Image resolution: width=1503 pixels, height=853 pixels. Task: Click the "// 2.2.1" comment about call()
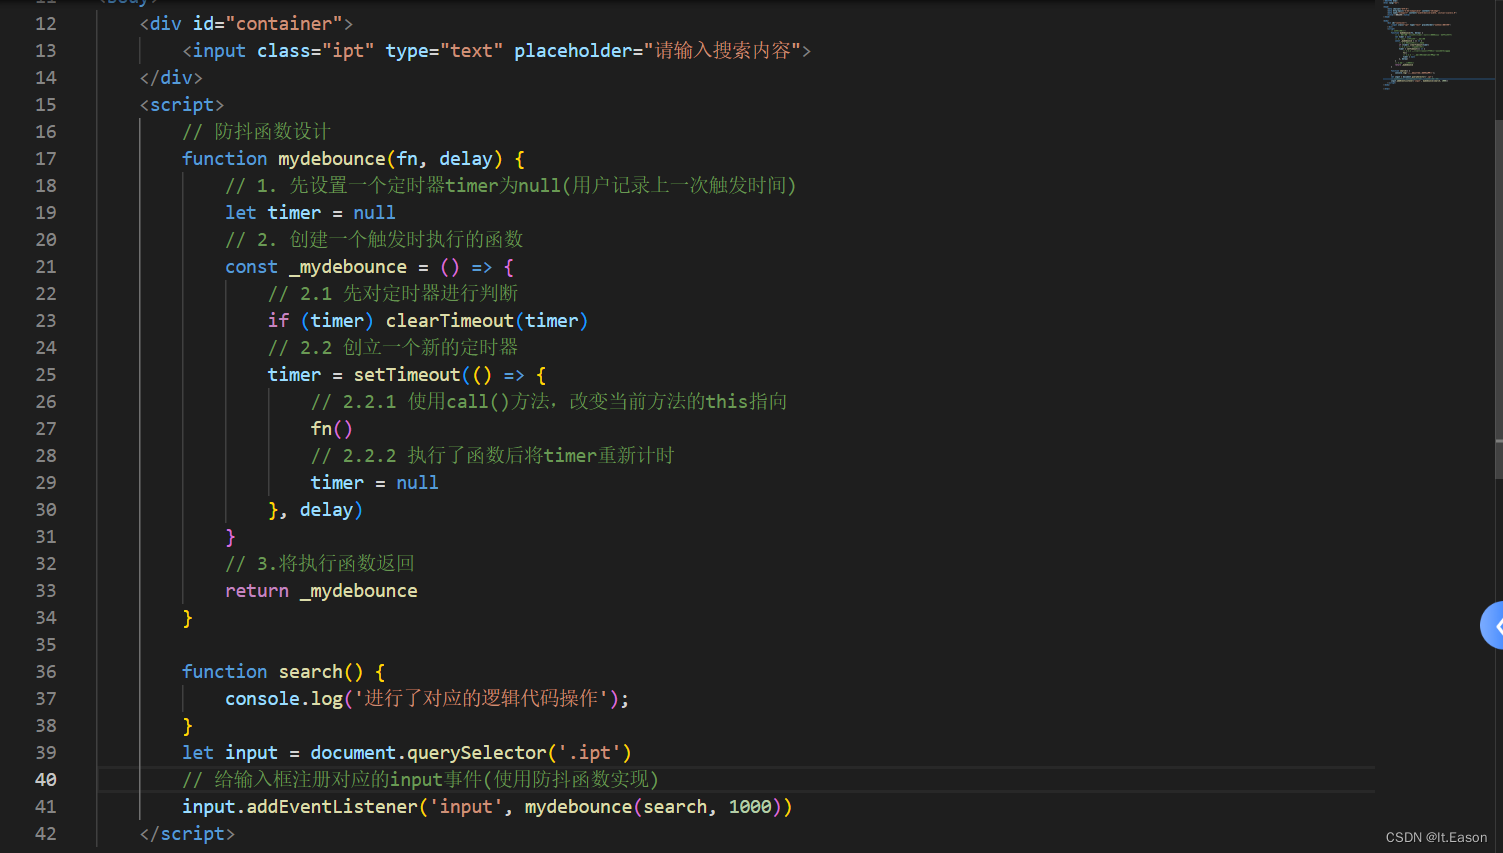pyautogui.click(x=549, y=401)
